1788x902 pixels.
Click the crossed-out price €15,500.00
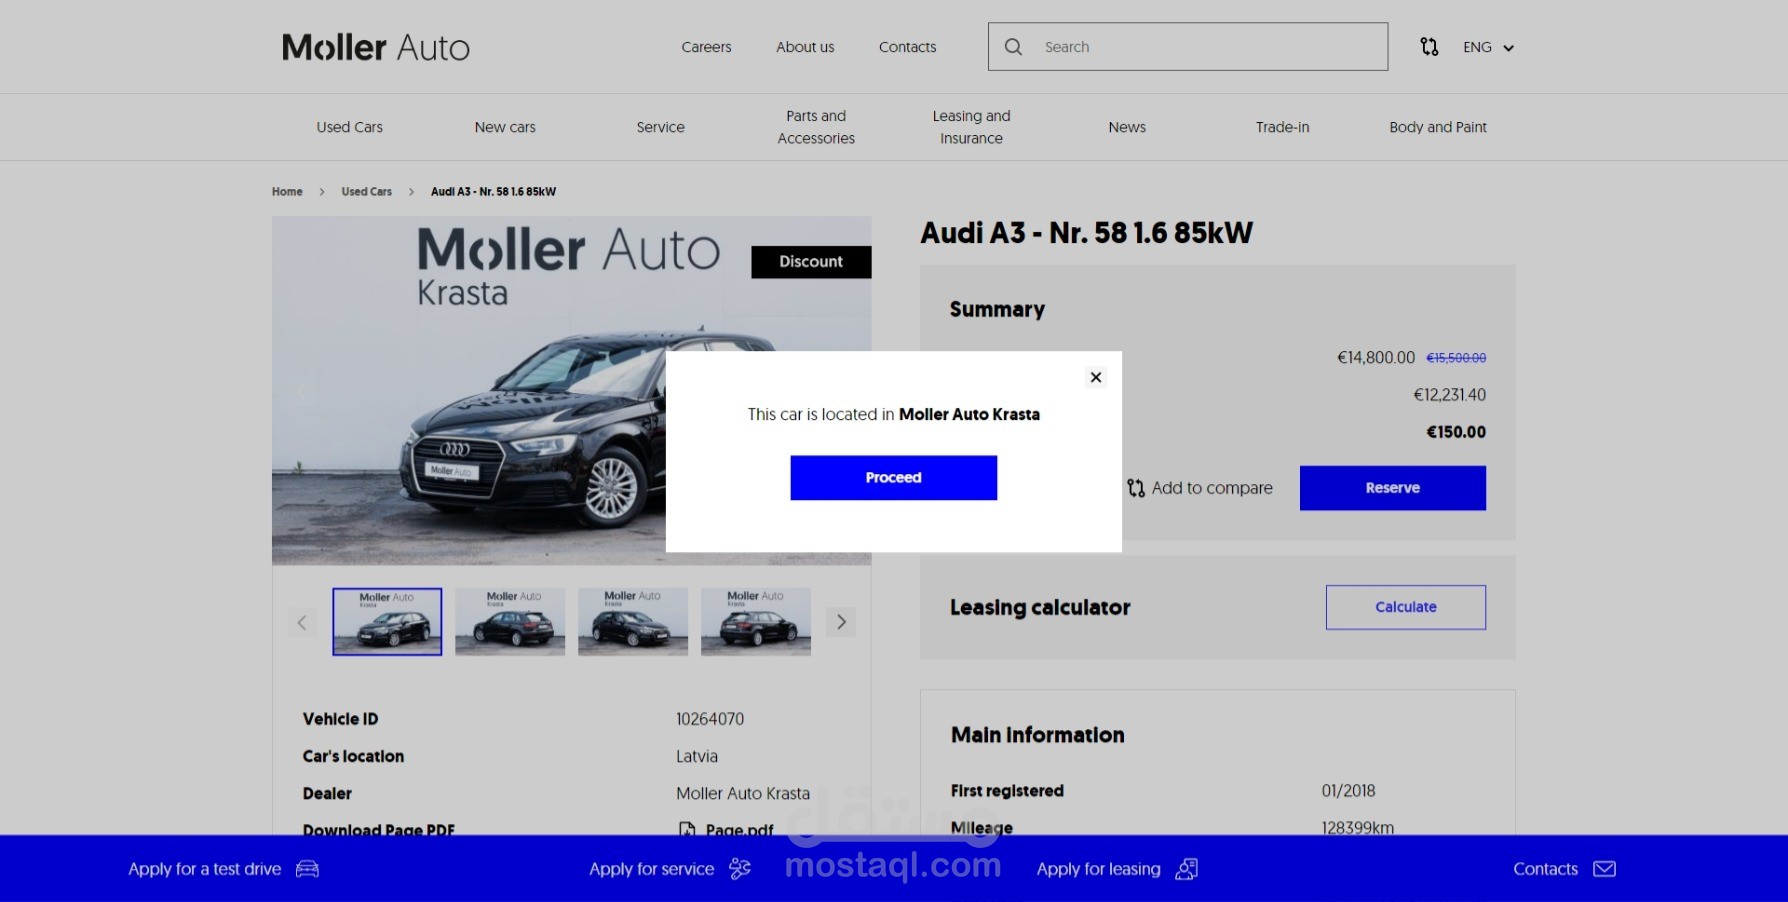1456,358
